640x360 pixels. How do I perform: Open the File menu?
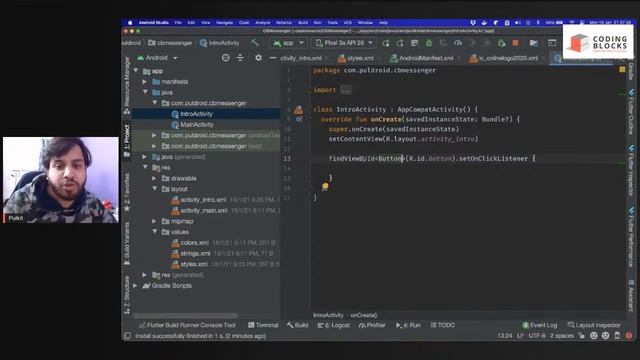[x=178, y=22]
